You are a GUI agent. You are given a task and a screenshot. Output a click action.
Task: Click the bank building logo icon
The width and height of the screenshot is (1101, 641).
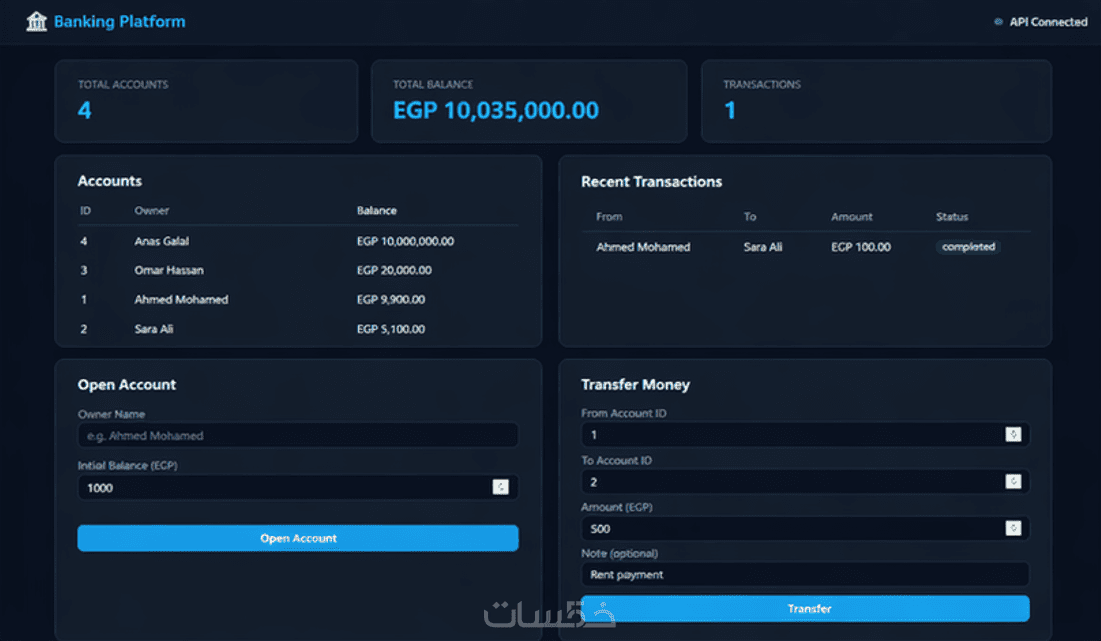click(36, 22)
